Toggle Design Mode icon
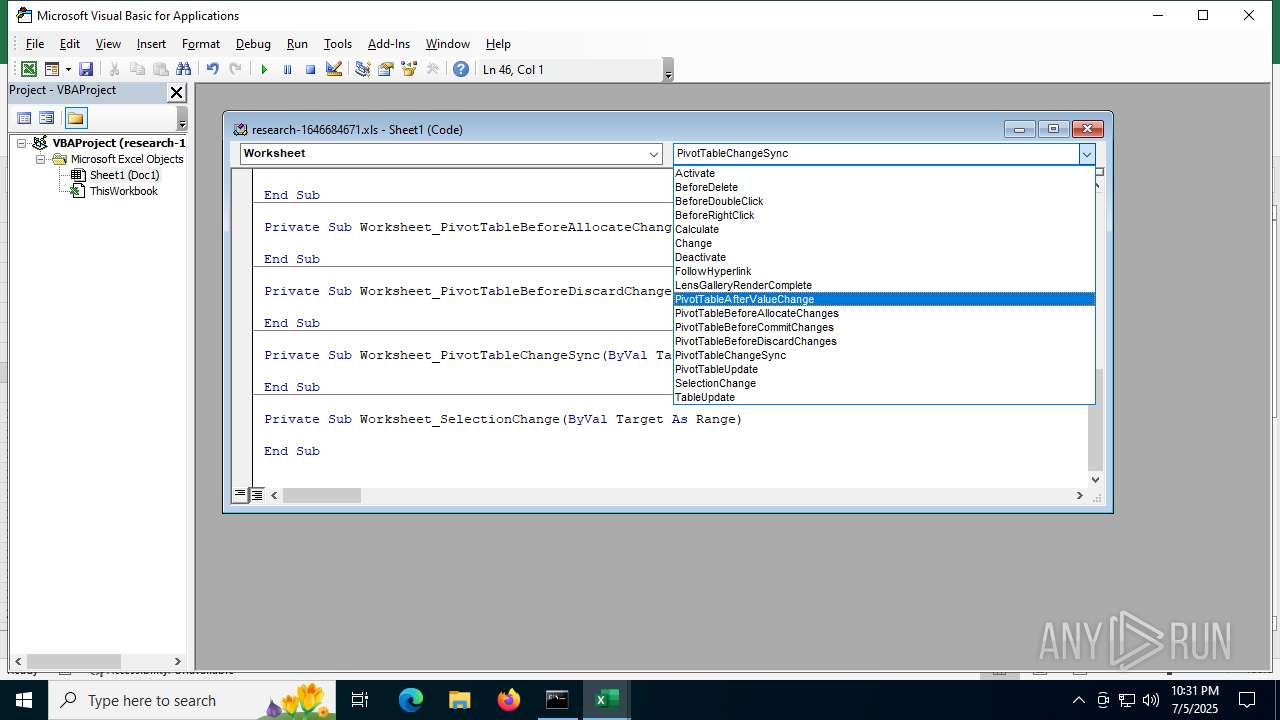The width and height of the screenshot is (1280, 720). 334,69
